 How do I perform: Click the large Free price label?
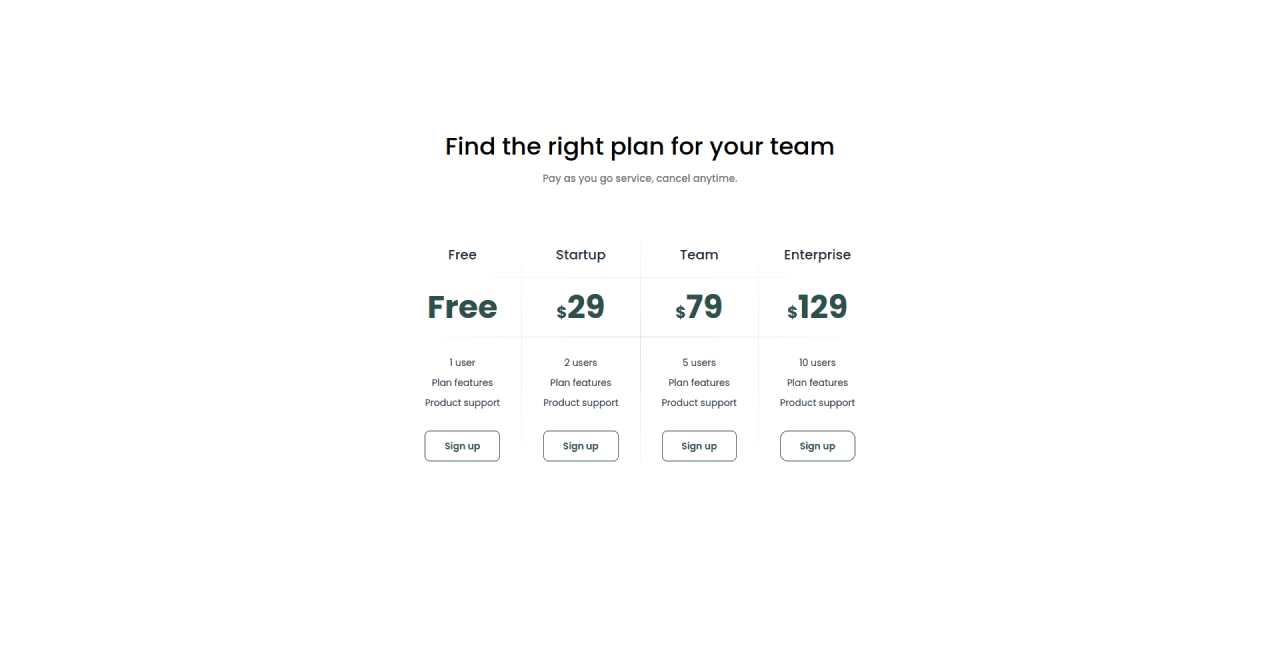(x=462, y=307)
